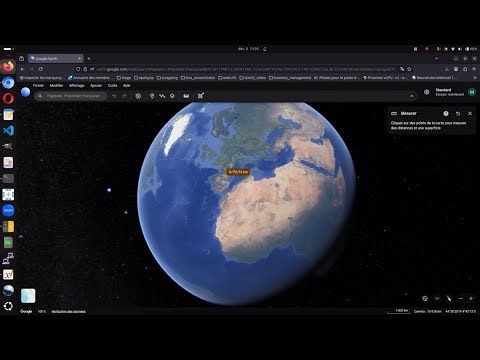Image resolution: width=480 pixels, height=360 pixels.
Task: Open Firefox from the dock
Action: [8, 66]
